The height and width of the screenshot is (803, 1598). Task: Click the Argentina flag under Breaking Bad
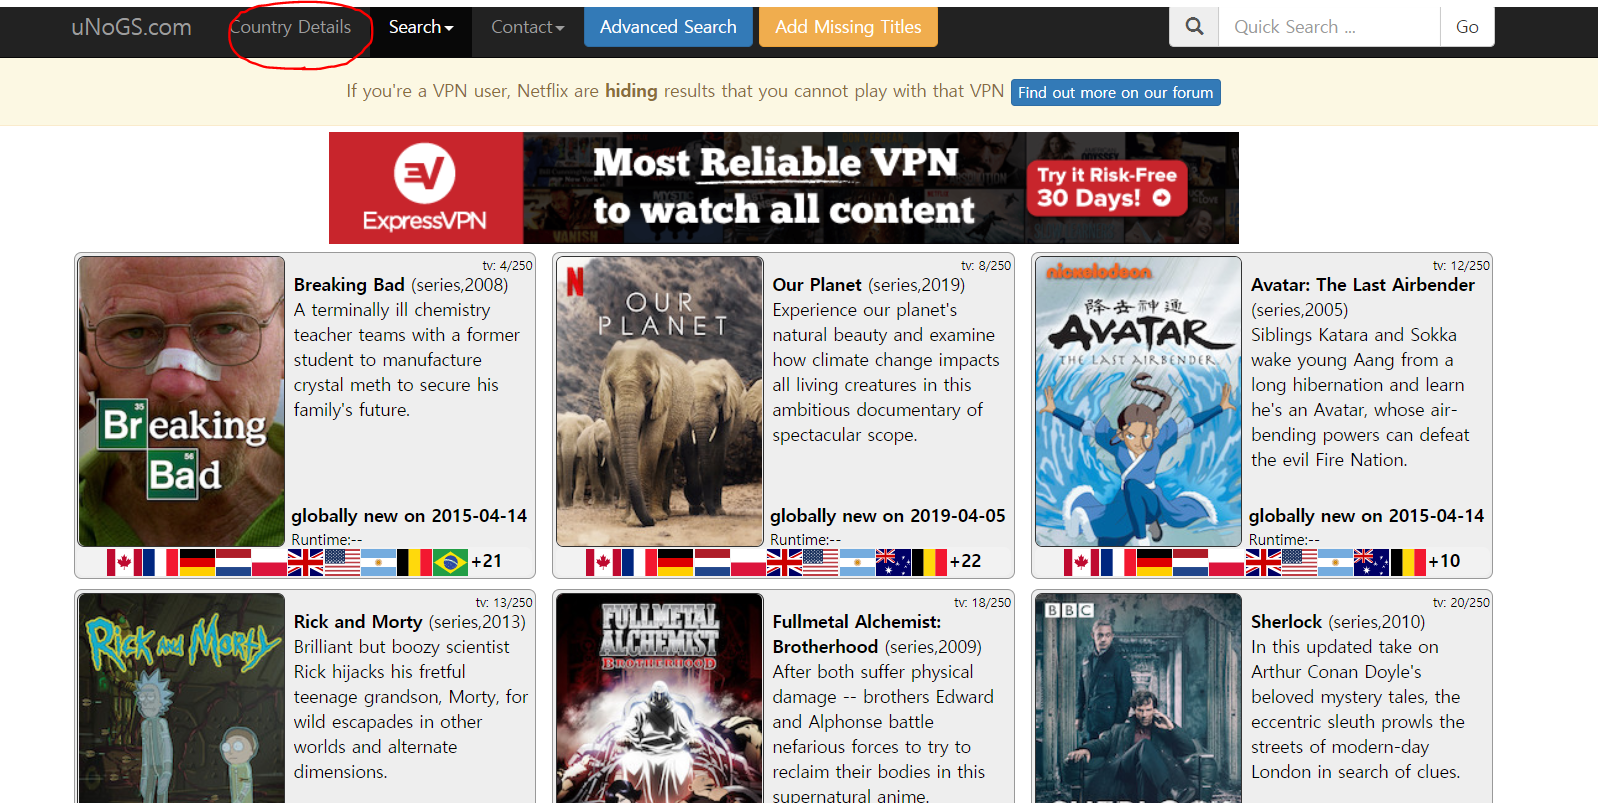coord(378,562)
